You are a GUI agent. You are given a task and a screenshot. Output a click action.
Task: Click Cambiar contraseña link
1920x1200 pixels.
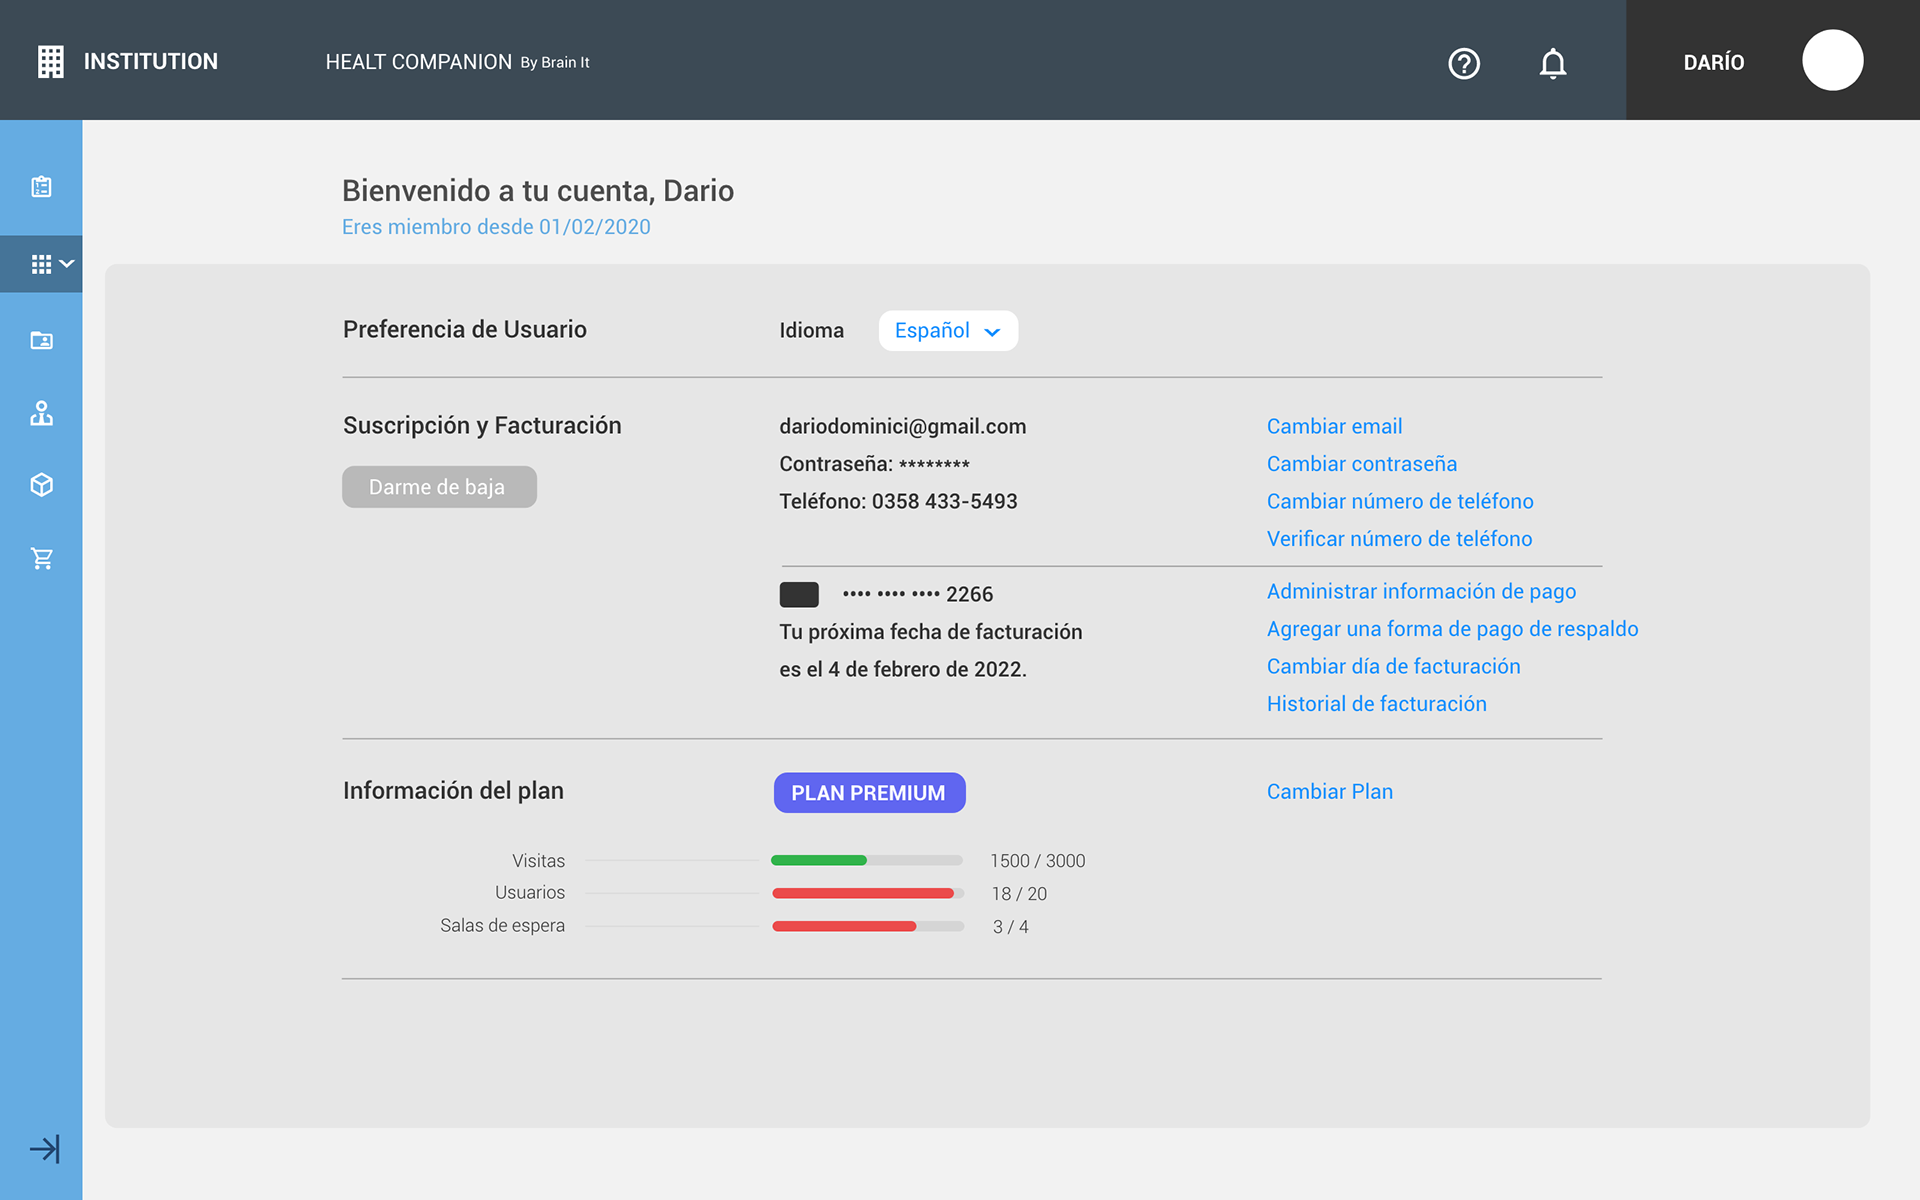(1361, 464)
